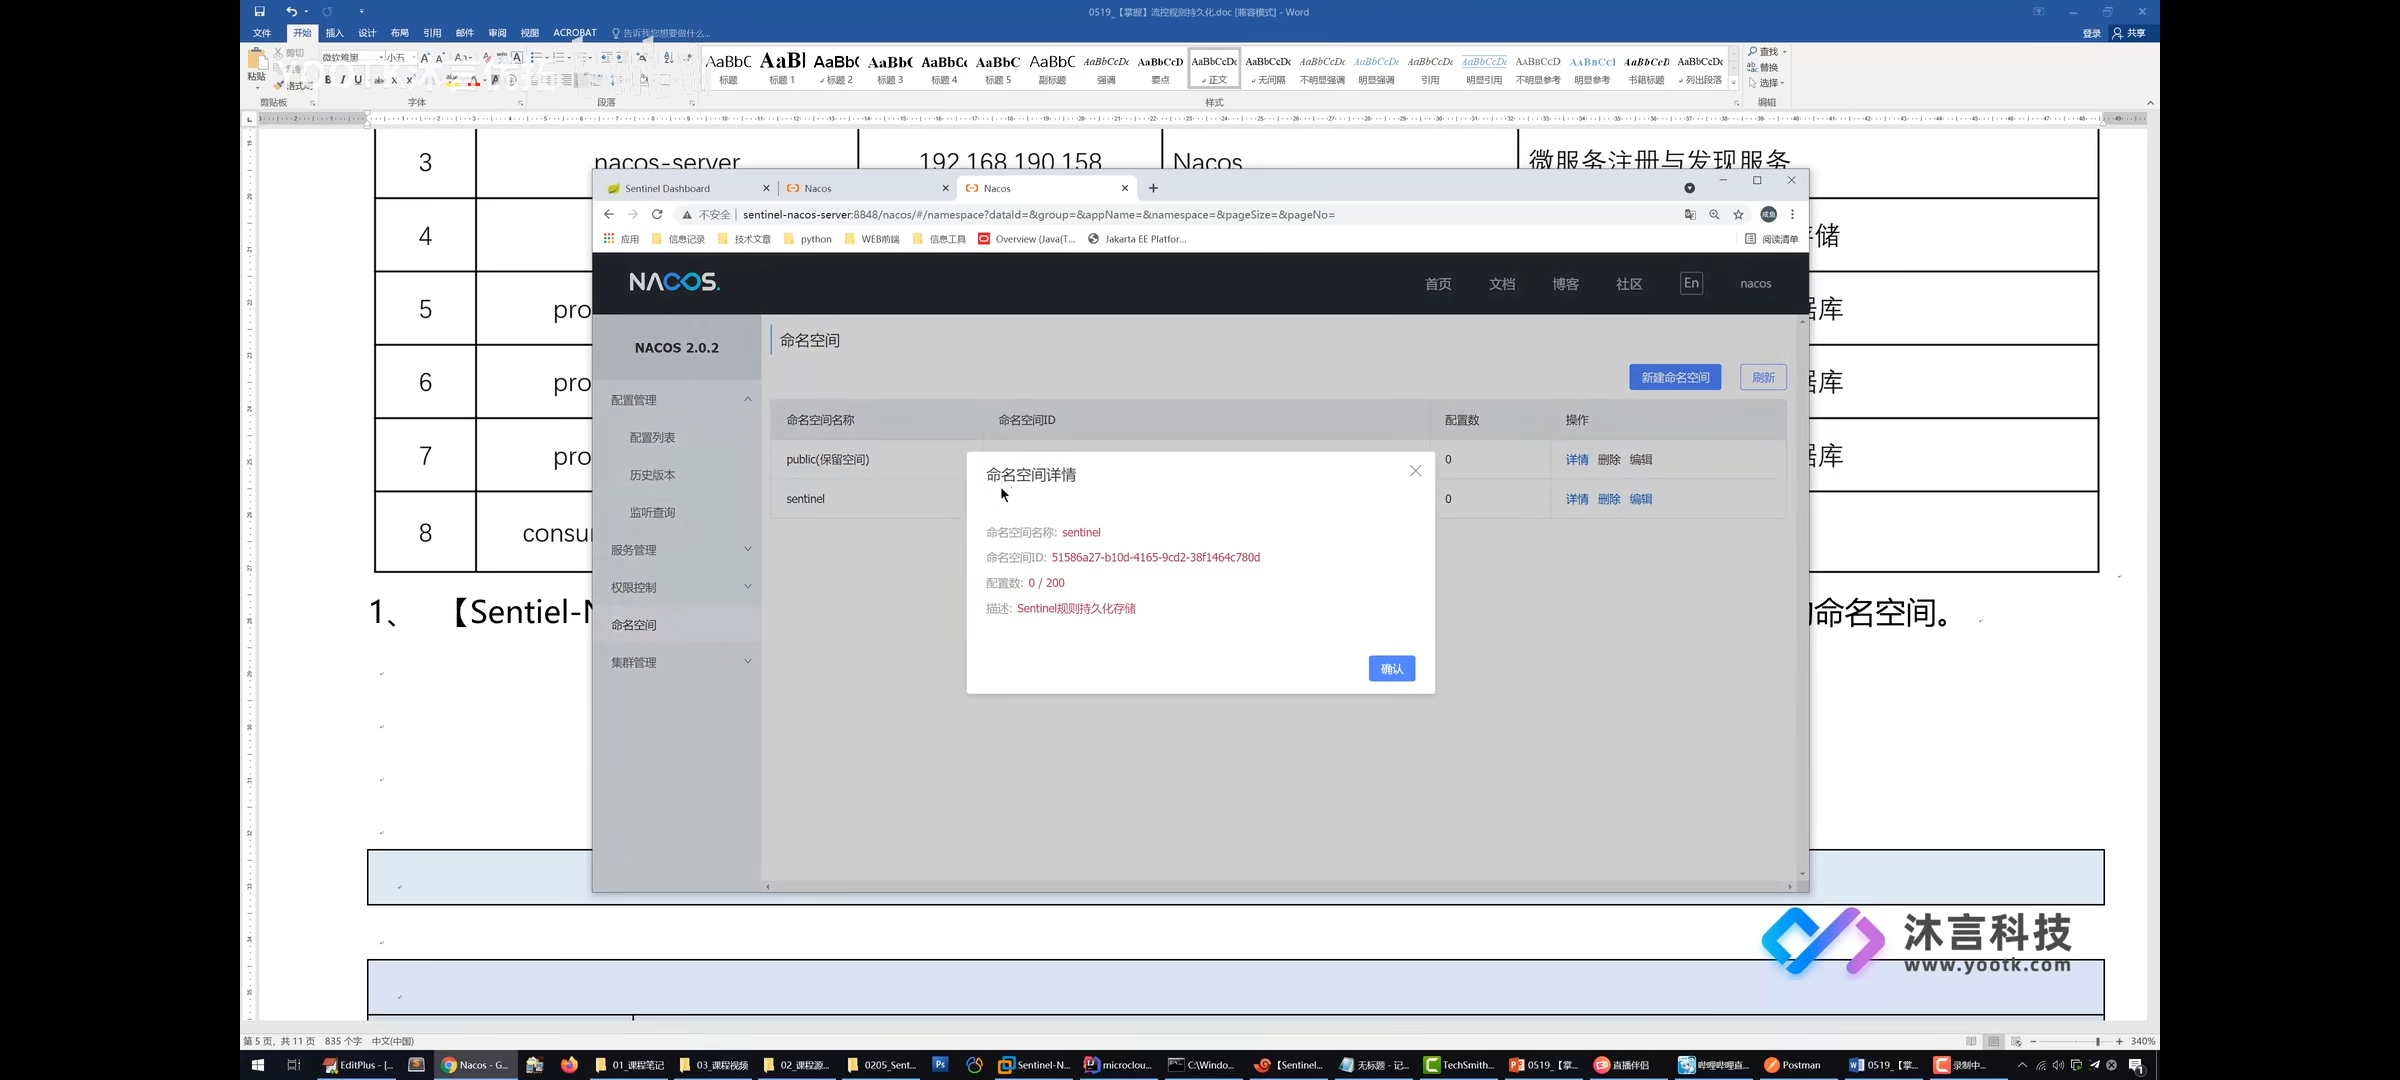The width and height of the screenshot is (2400, 1080).
Task: Click the Grow Font icon in Word's ribbon
Action: 425,58
